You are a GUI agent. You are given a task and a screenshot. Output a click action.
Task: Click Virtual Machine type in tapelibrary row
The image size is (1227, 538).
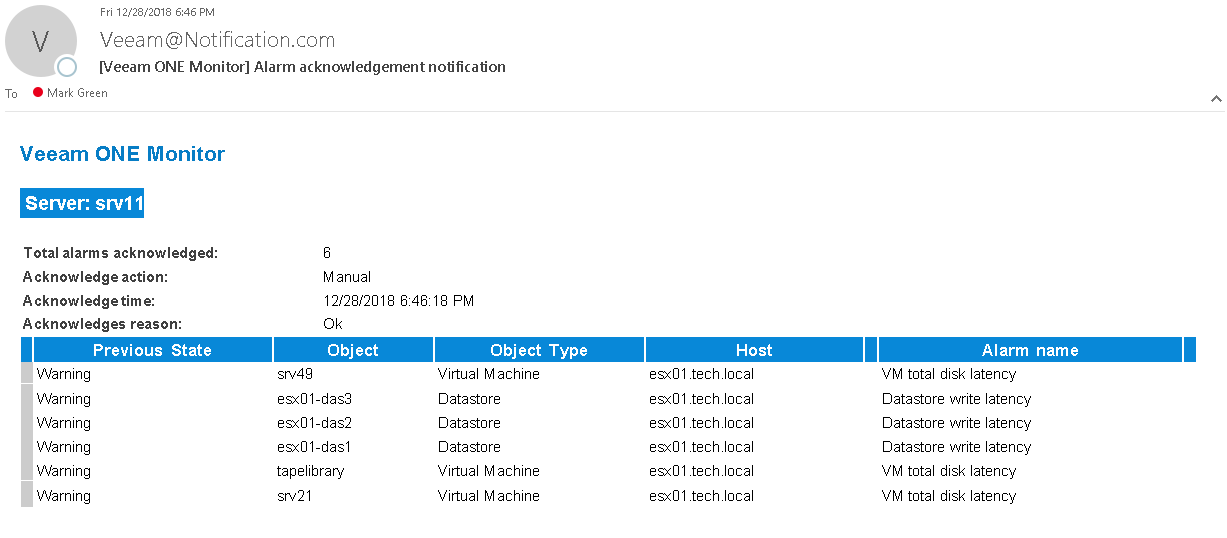[489, 471]
